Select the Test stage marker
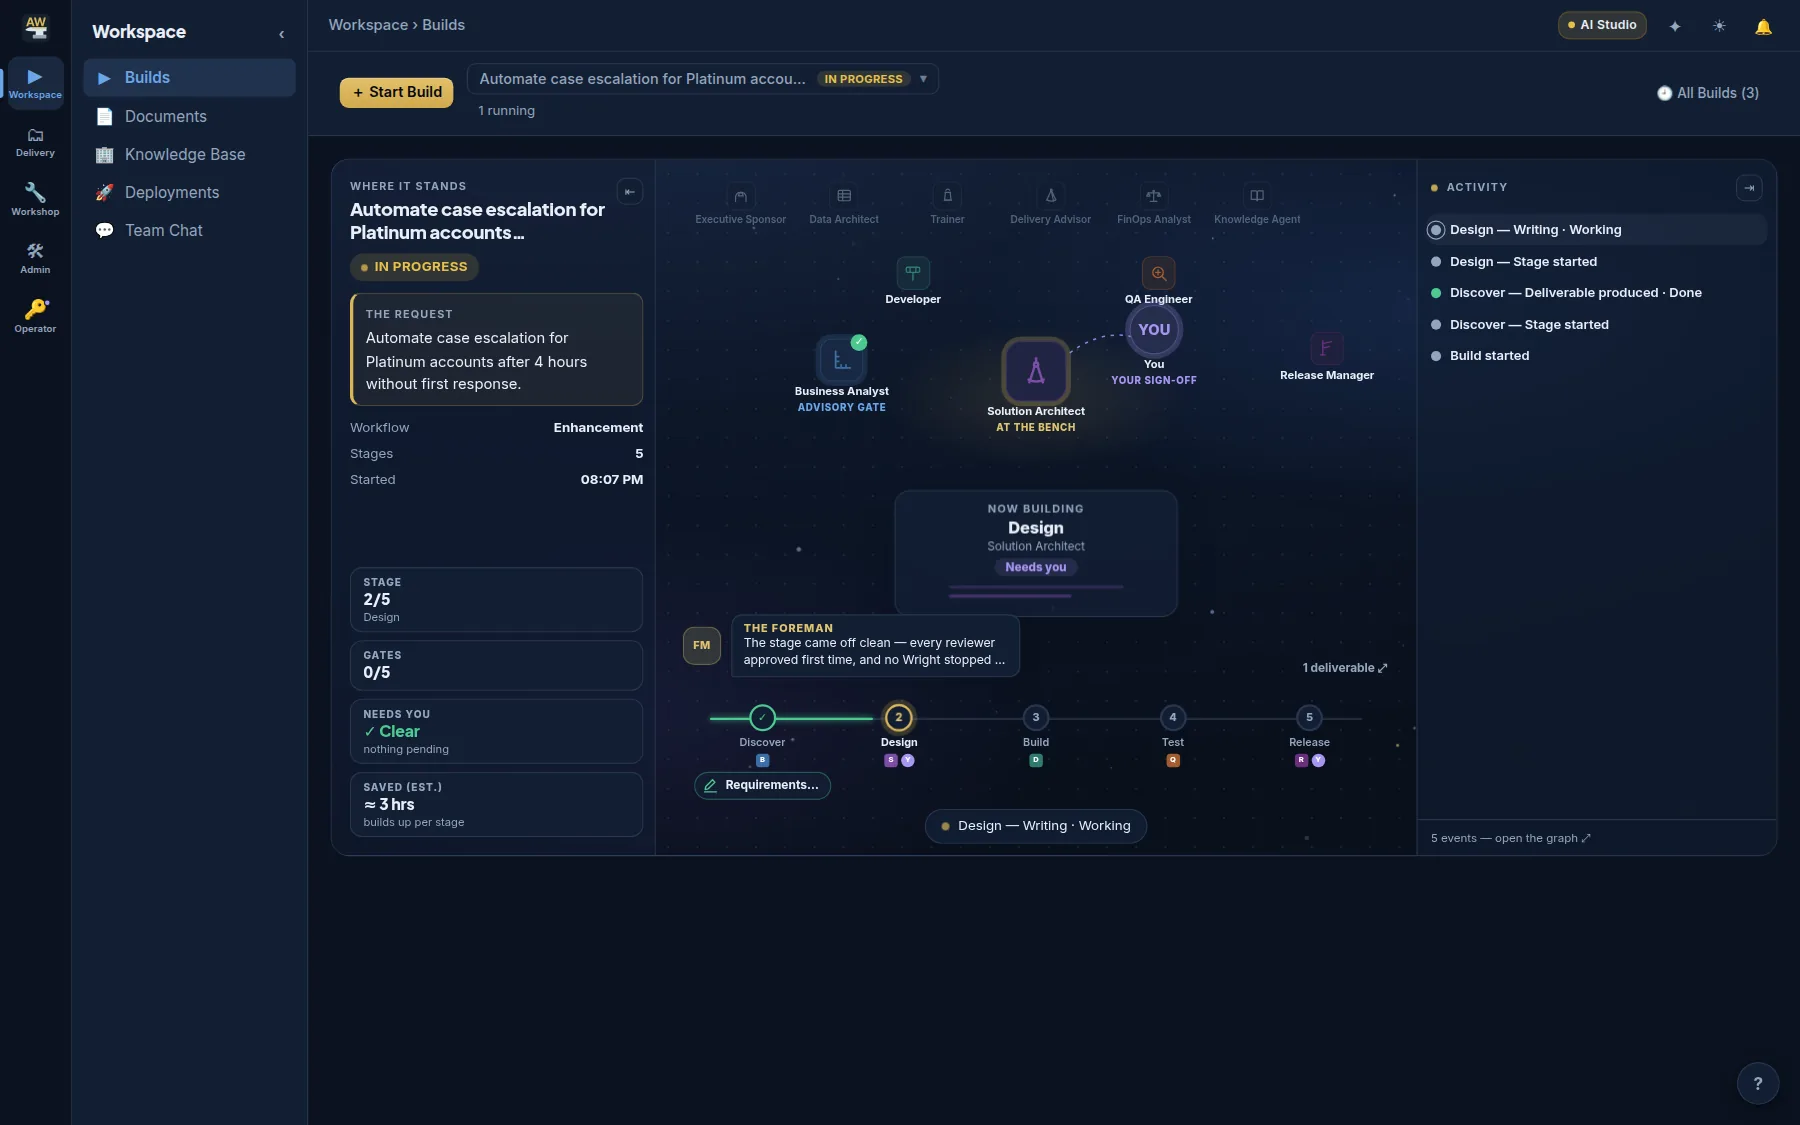The image size is (1800, 1125). coord(1173,718)
